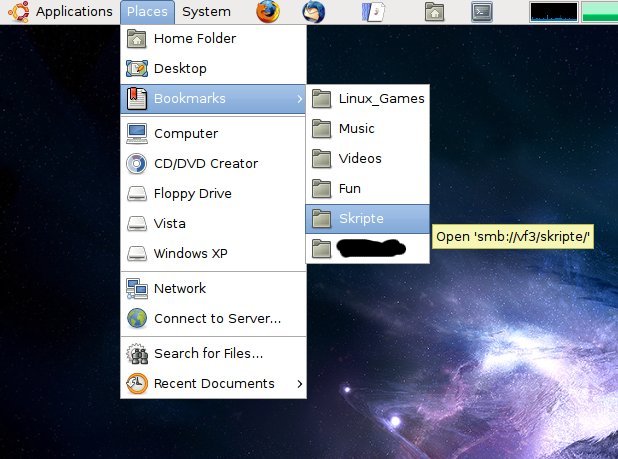This screenshot has height=459, width=618.
Task: Select Network label in Places menu
Action: [x=180, y=288]
